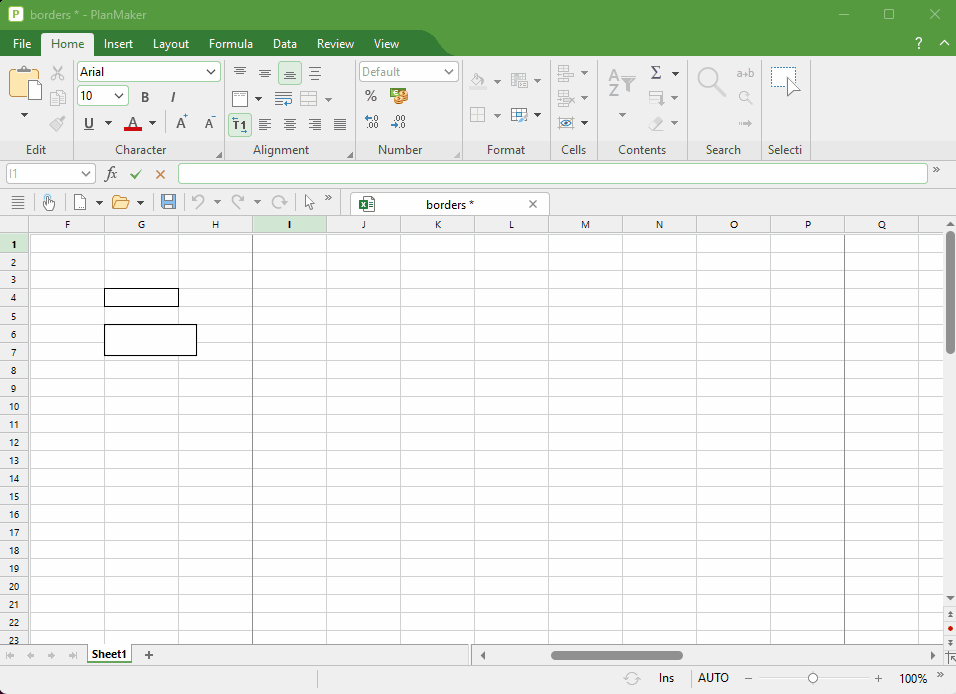956x694 pixels.
Task: Expand the Default number format dropdown
Action: point(449,72)
